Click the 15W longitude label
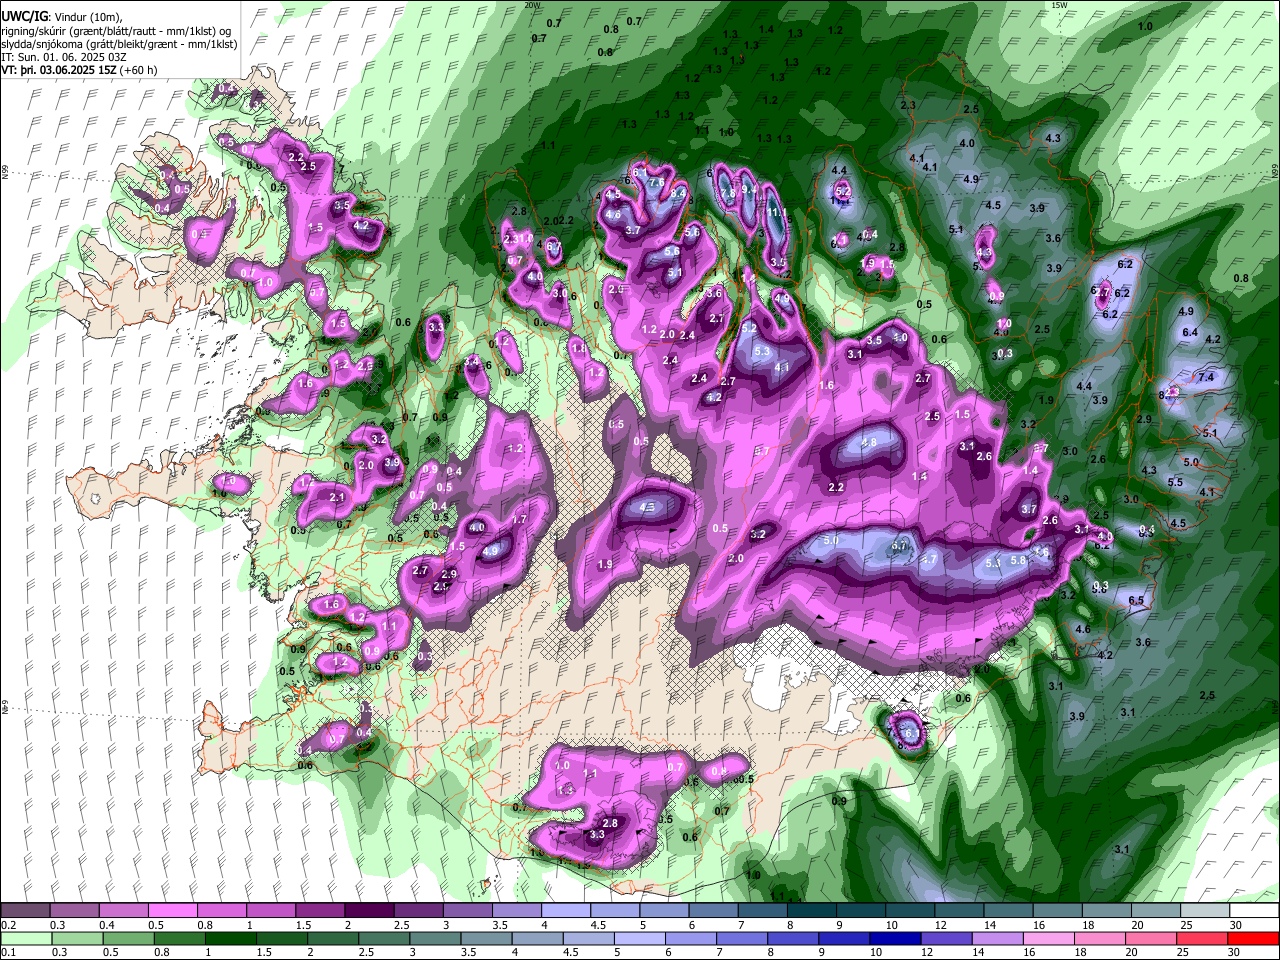 (1059, 5)
